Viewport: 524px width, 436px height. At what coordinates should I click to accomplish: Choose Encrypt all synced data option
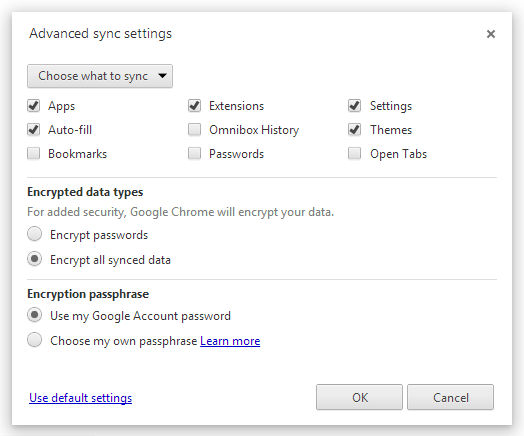point(34,259)
